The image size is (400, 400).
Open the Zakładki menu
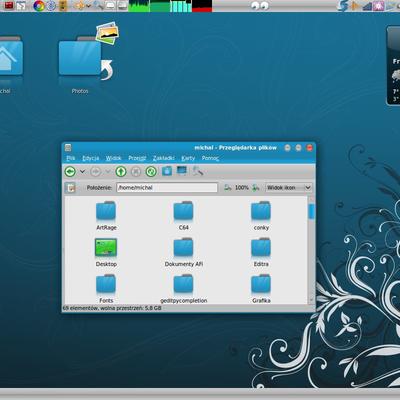[164, 158]
